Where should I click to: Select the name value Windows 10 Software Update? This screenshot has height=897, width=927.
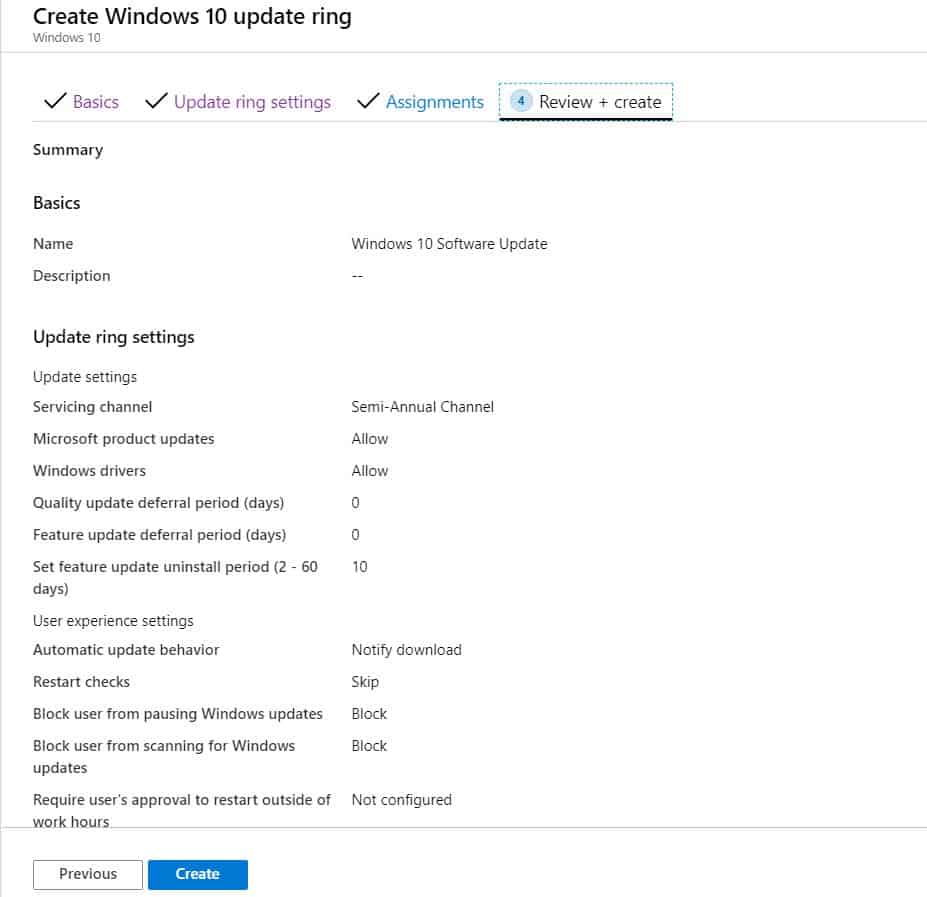(449, 244)
